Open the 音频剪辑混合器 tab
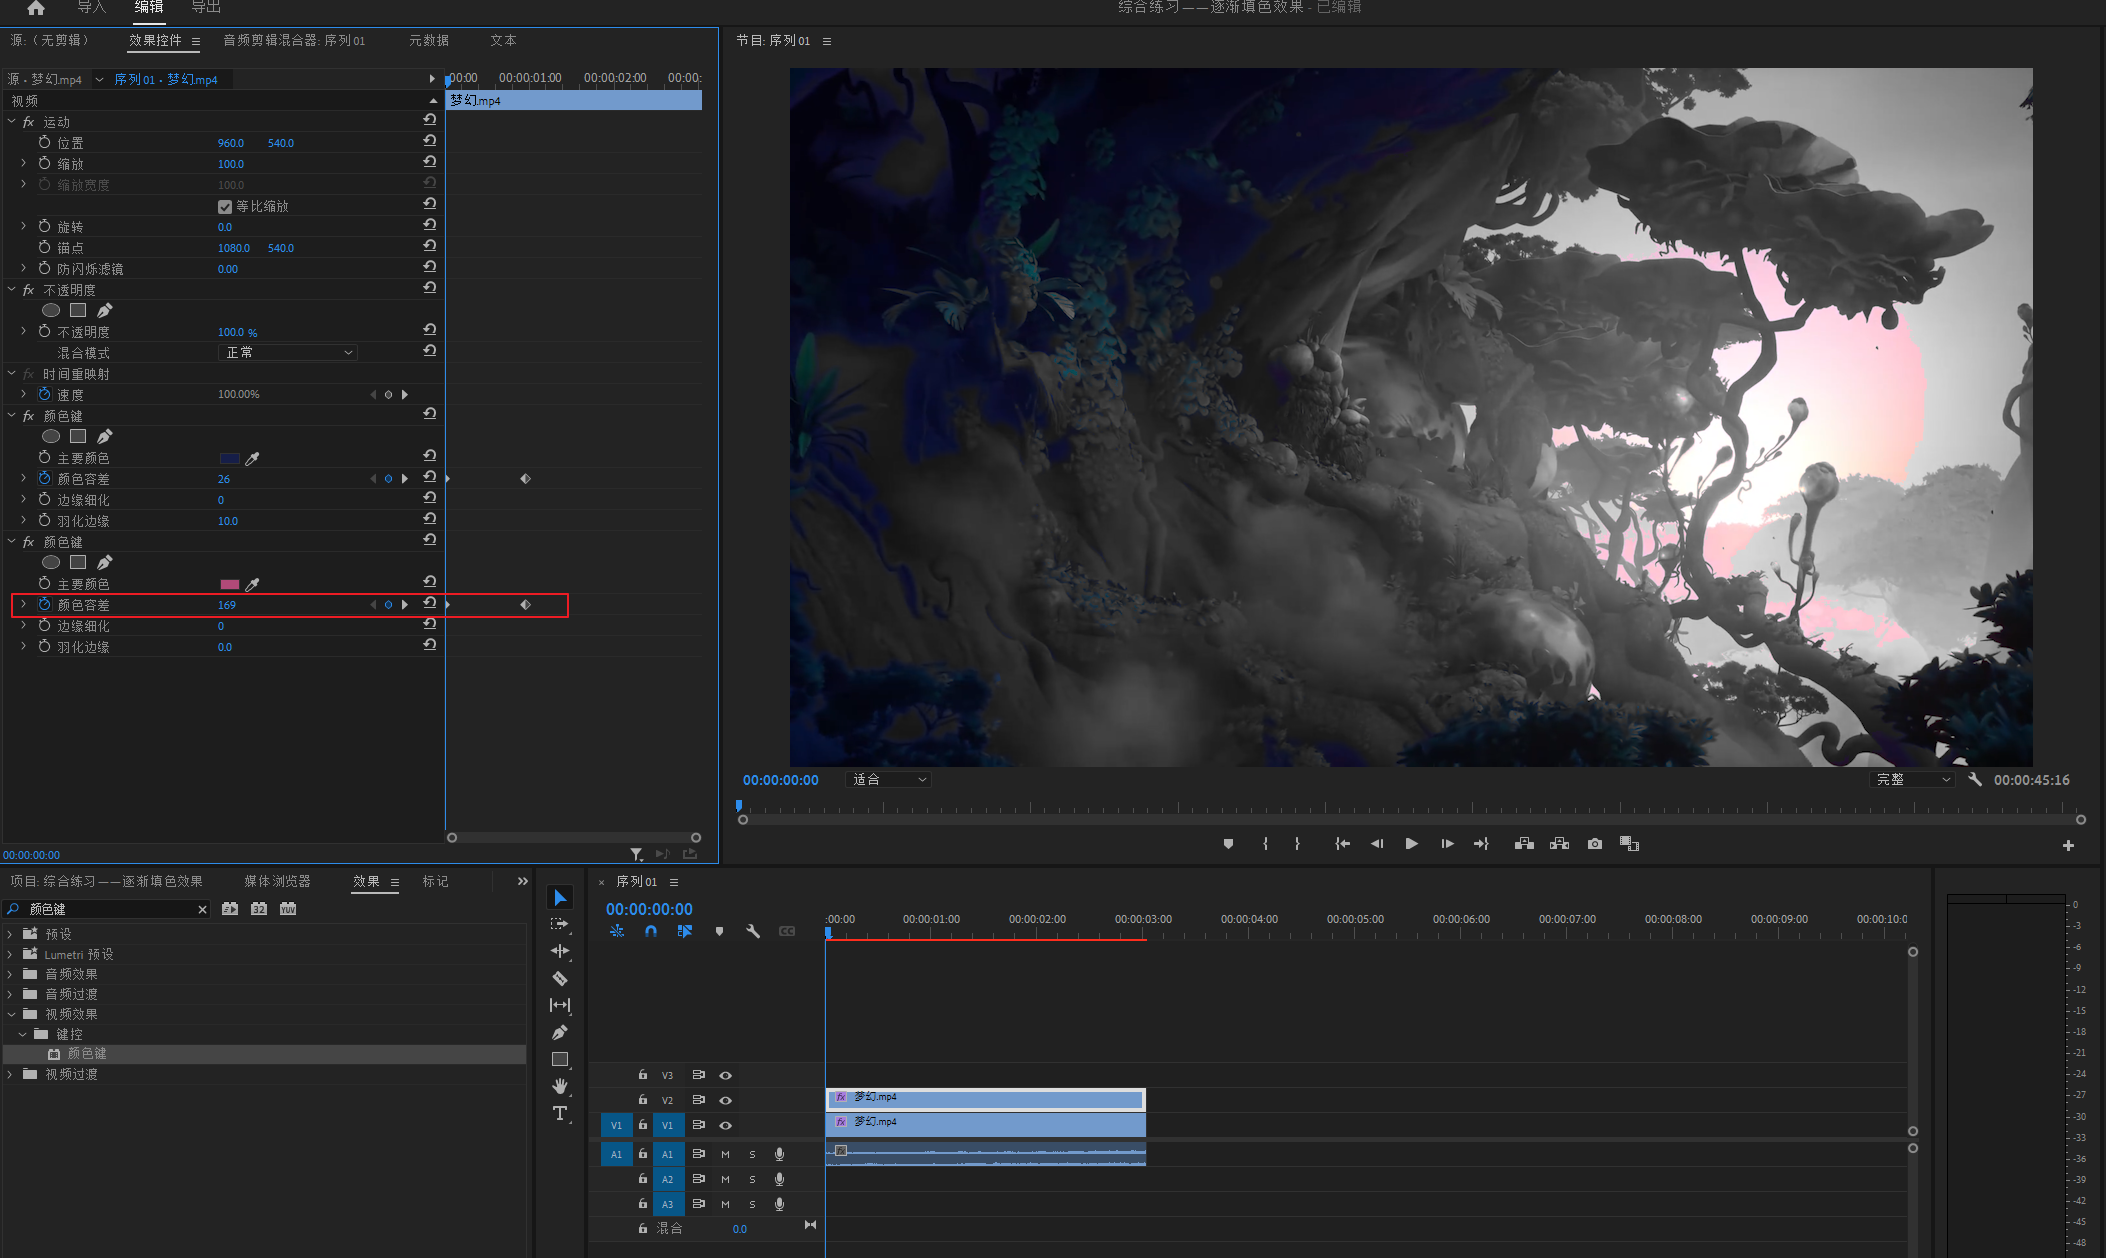The image size is (2106, 1258). click(x=294, y=40)
